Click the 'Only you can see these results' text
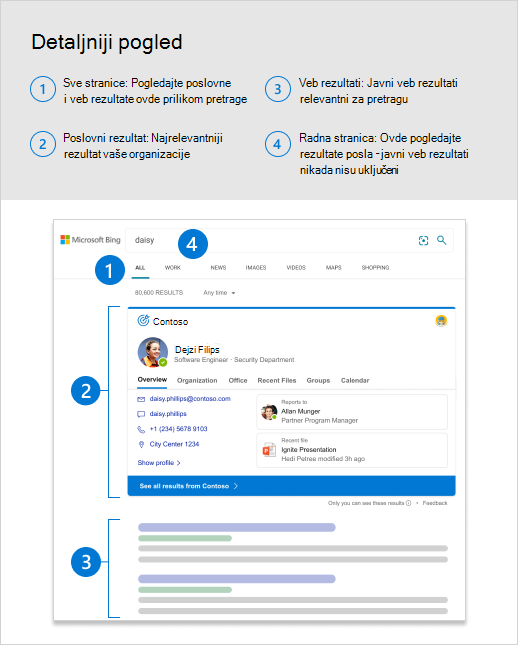Screen dimensions: 518x645 click(x=366, y=503)
